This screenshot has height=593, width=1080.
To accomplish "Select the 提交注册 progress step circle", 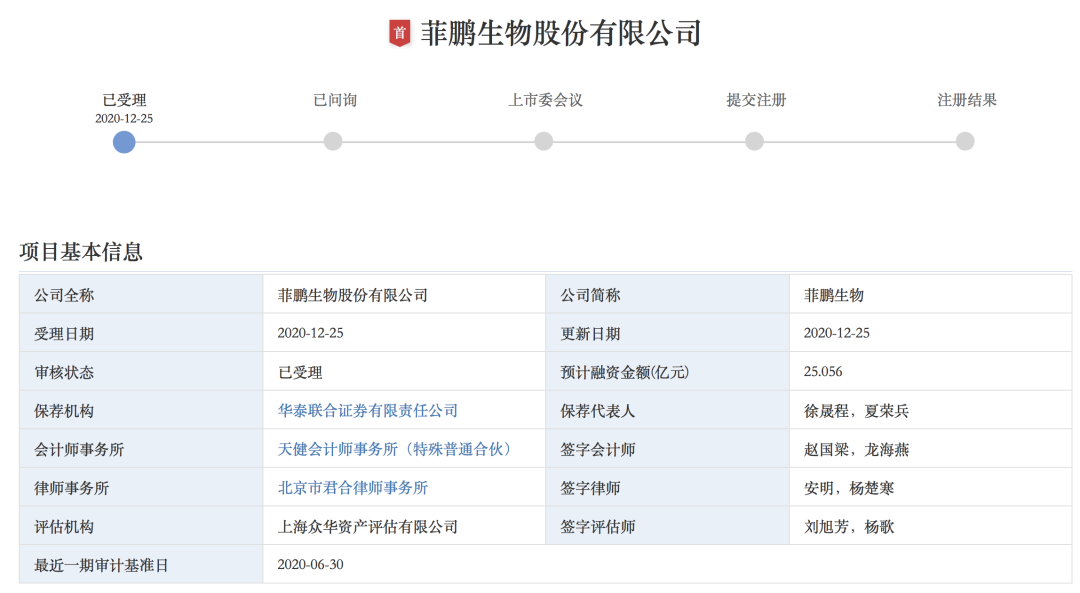I will click(x=755, y=142).
